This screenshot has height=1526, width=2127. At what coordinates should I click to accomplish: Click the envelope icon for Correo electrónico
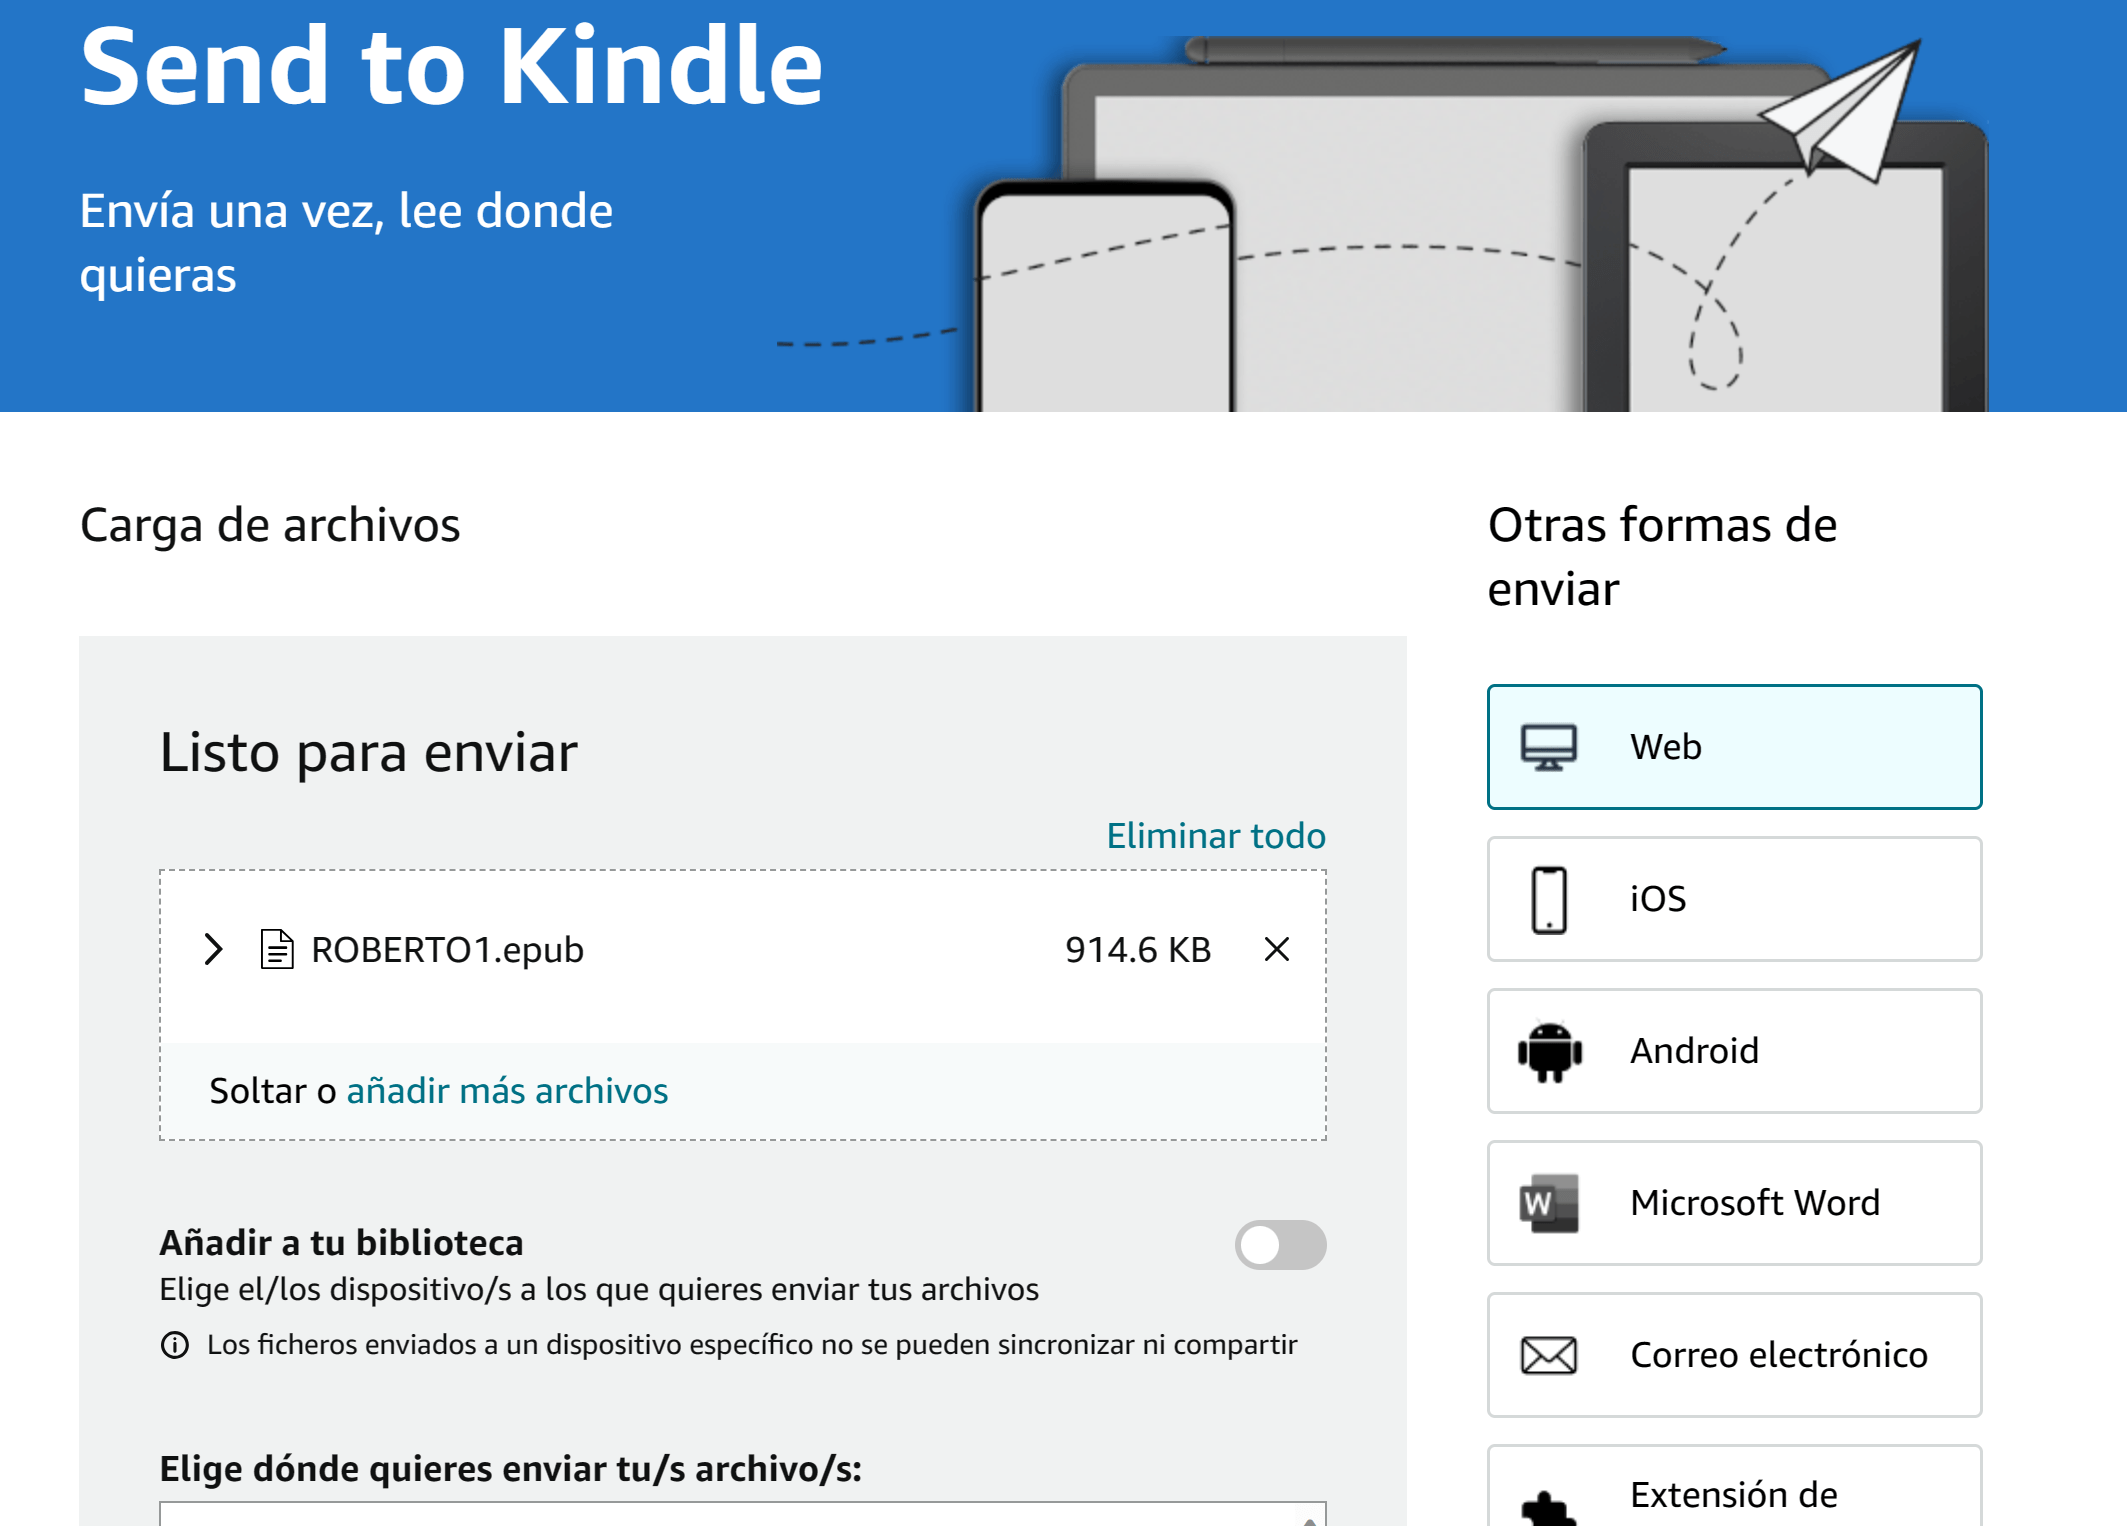[x=1548, y=1355]
